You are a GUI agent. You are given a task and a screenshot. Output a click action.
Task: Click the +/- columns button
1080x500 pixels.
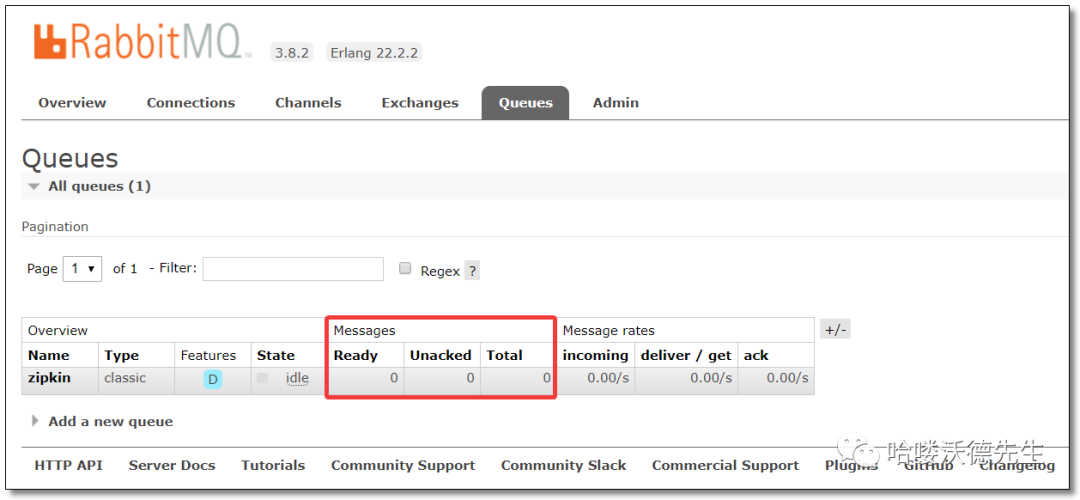click(835, 329)
